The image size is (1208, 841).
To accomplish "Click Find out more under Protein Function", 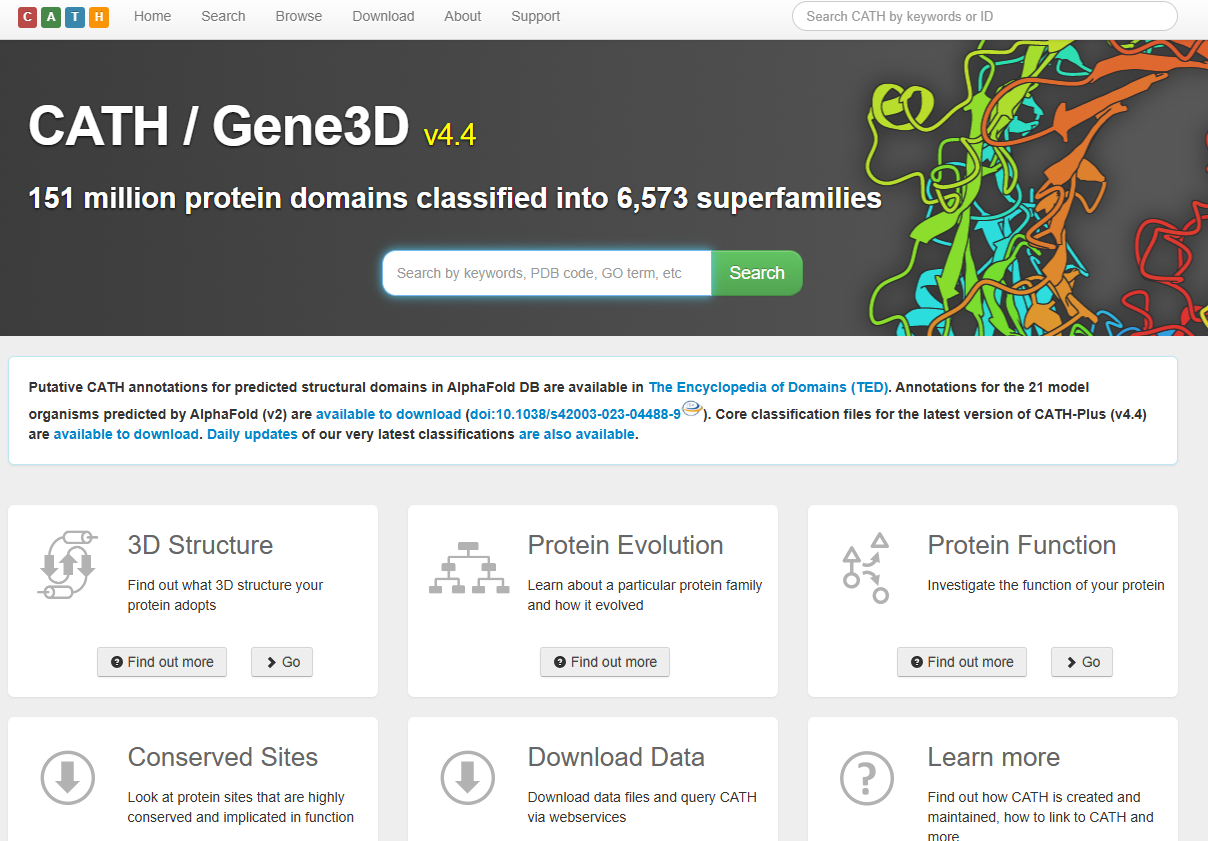I will [962, 662].
